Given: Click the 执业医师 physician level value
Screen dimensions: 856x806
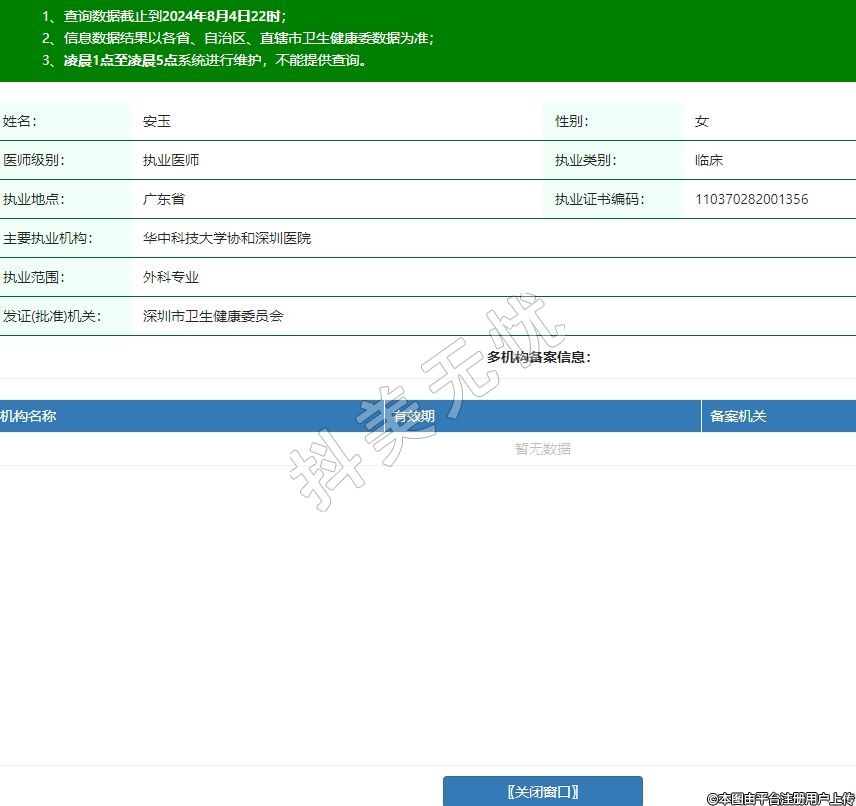Looking at the screenshot, I should point(171,160).
